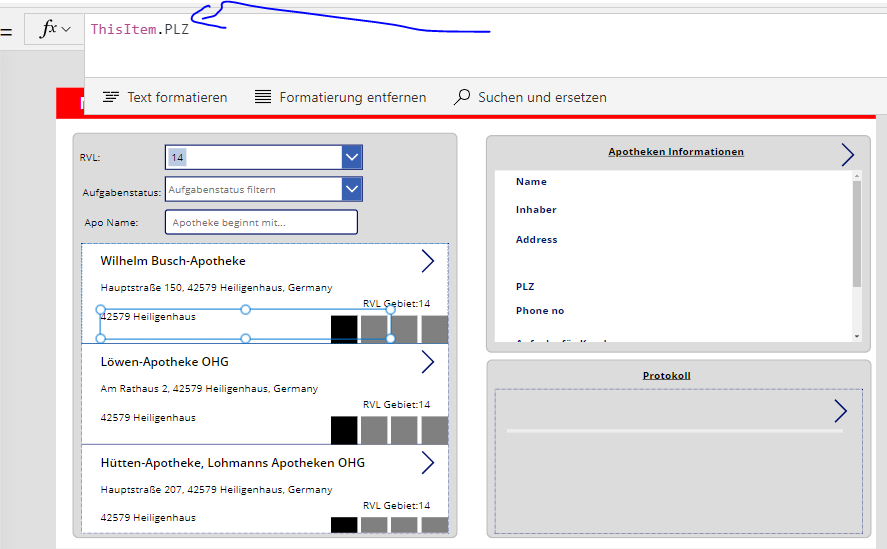This screenshot has height=549, width=887.
Task: Click black status square in Löwen-Apotheke row
Action: pos(344,430)
